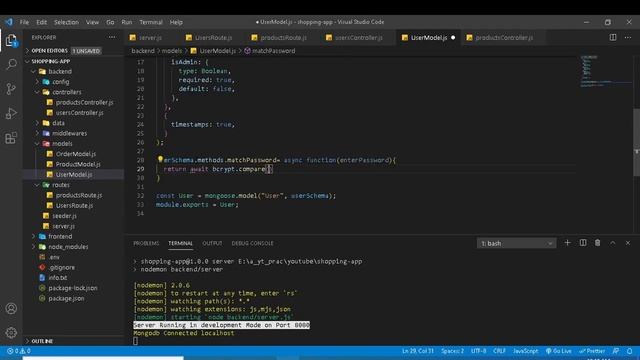This screenshot has width=640, height=360.
Task: Show the Output panel tab
Action: (x=212, y=243)
